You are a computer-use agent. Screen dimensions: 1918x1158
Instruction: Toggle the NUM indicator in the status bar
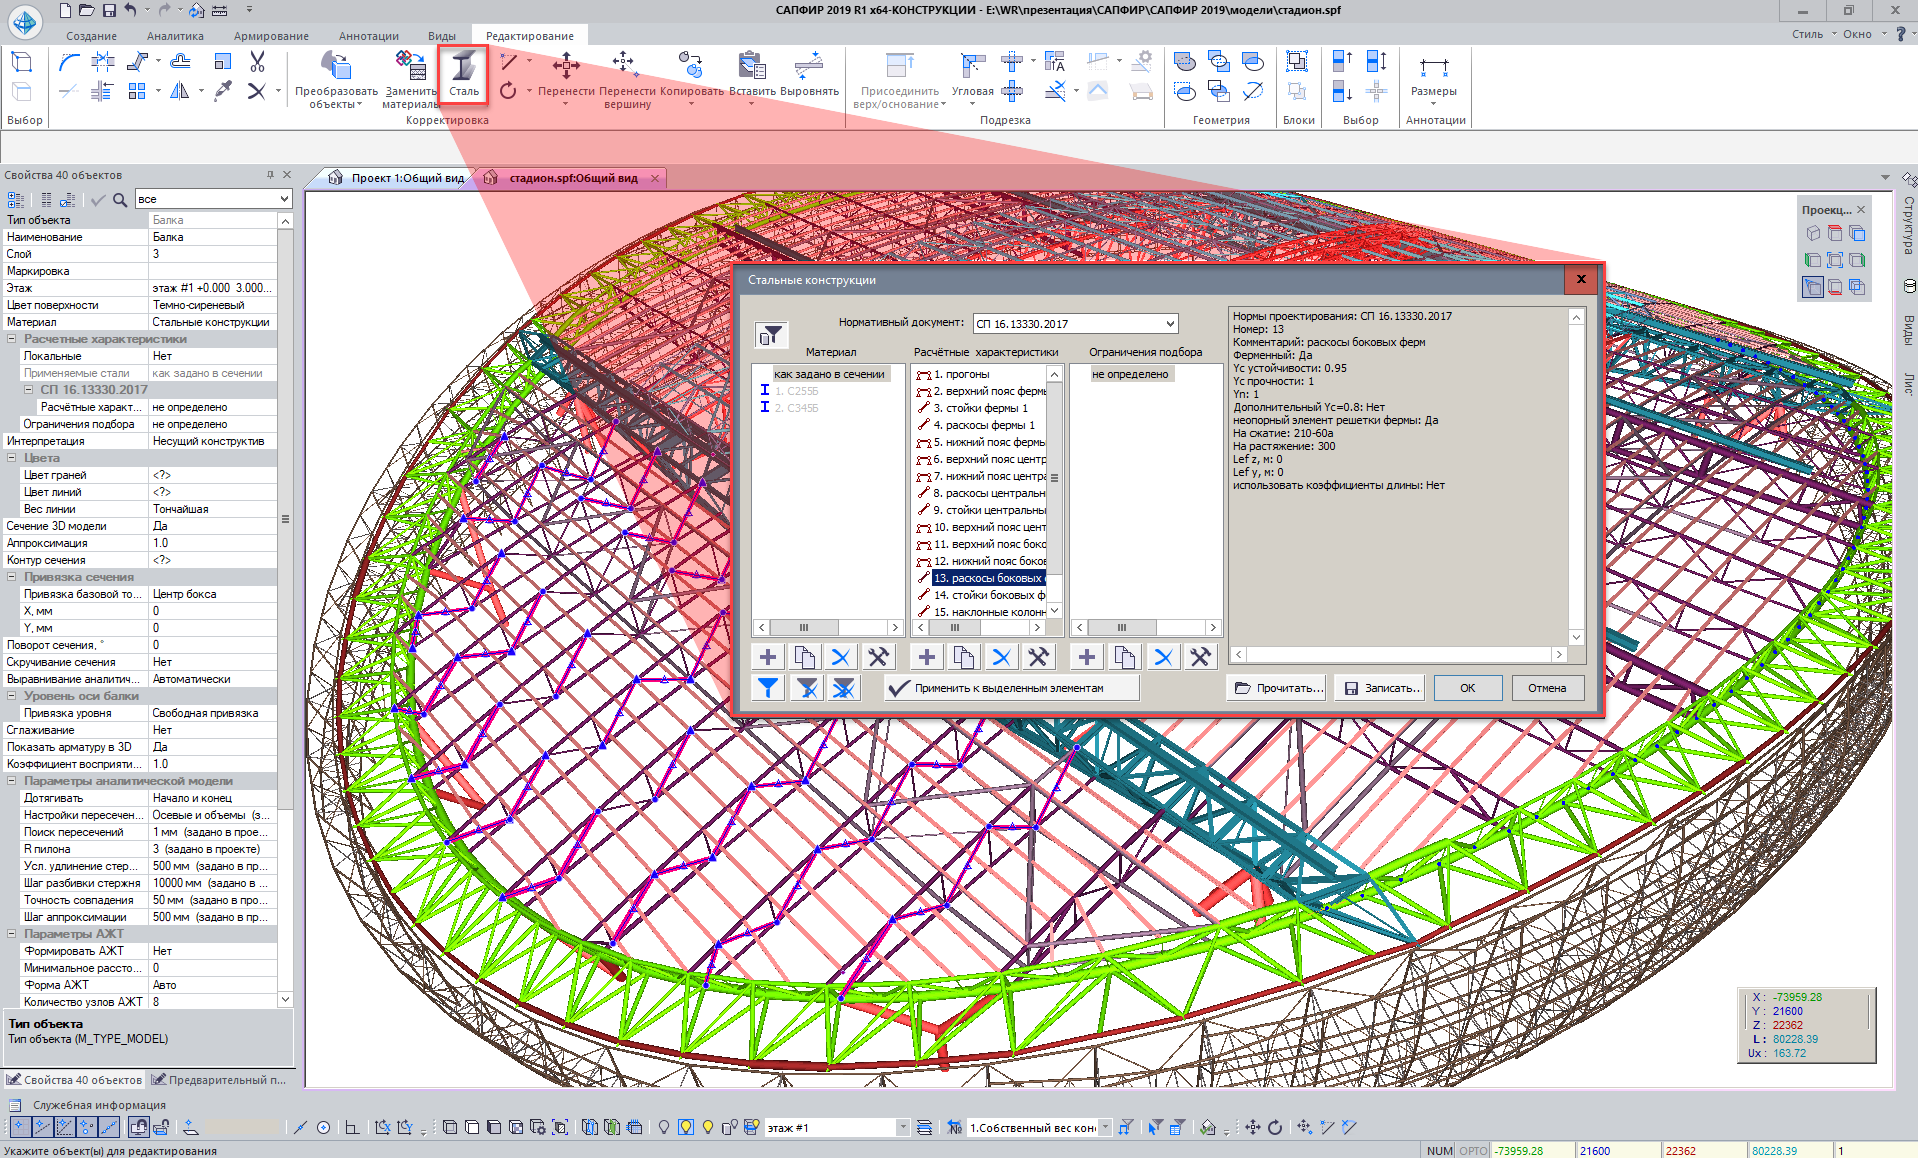pos(1439,1150)
